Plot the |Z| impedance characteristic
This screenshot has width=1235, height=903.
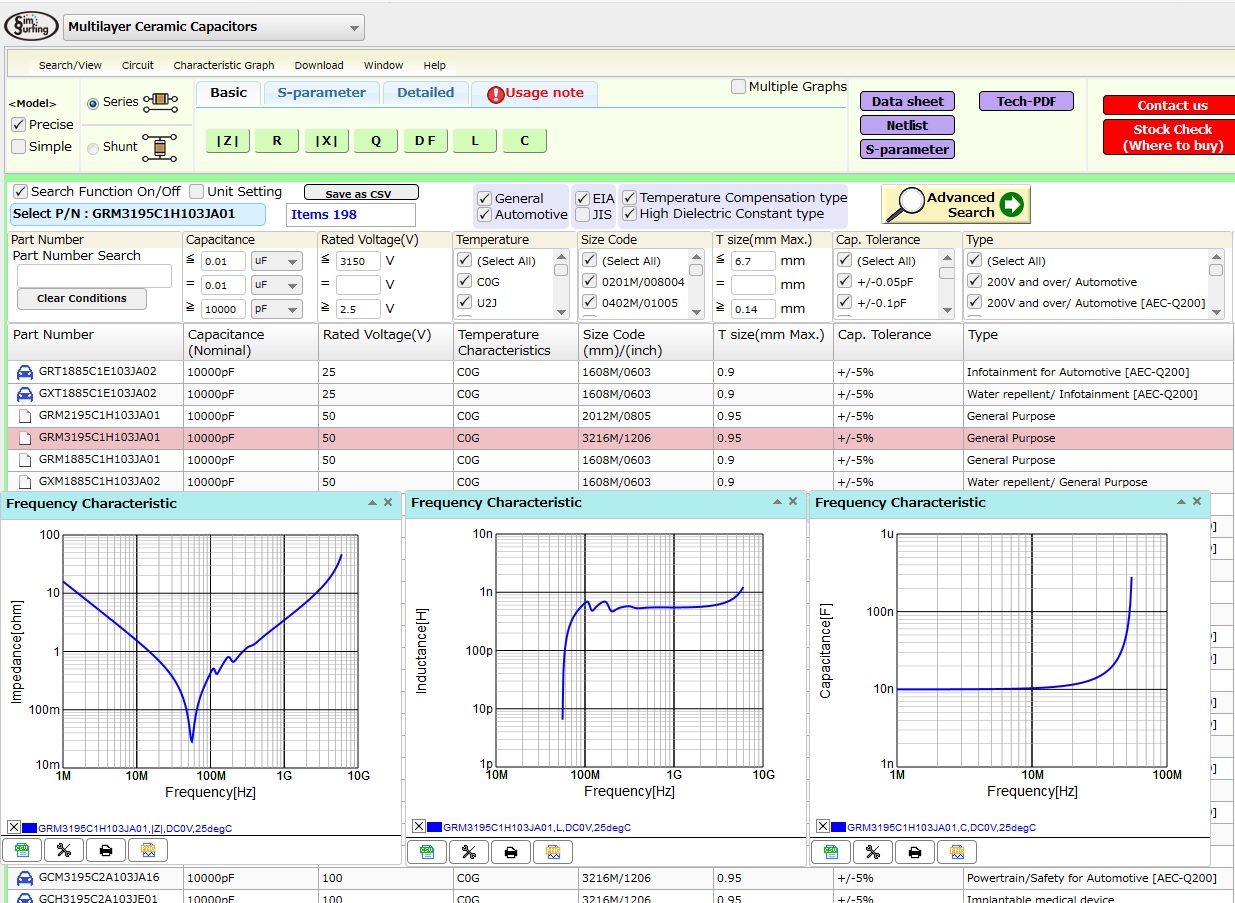click(228, 141)
